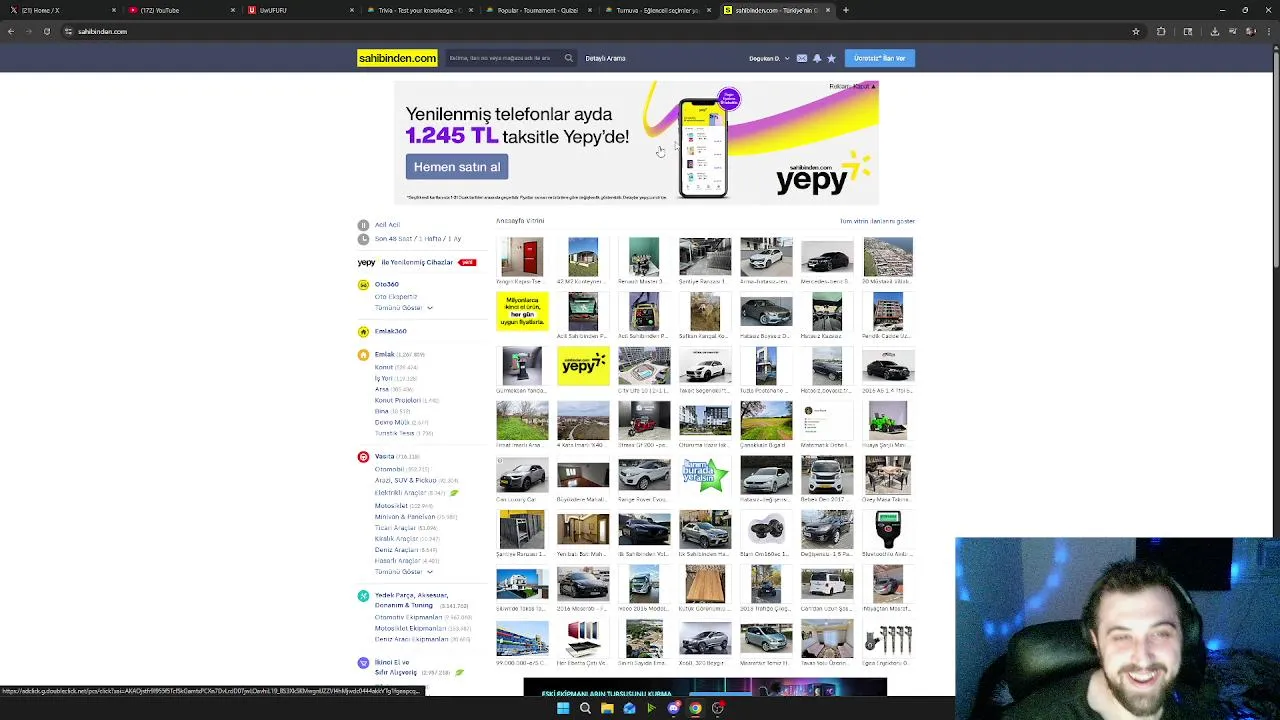This screenshot has width=1280, height=720.
Task: Open the red door listing thumbnail
Action: [x=522, y=257]
